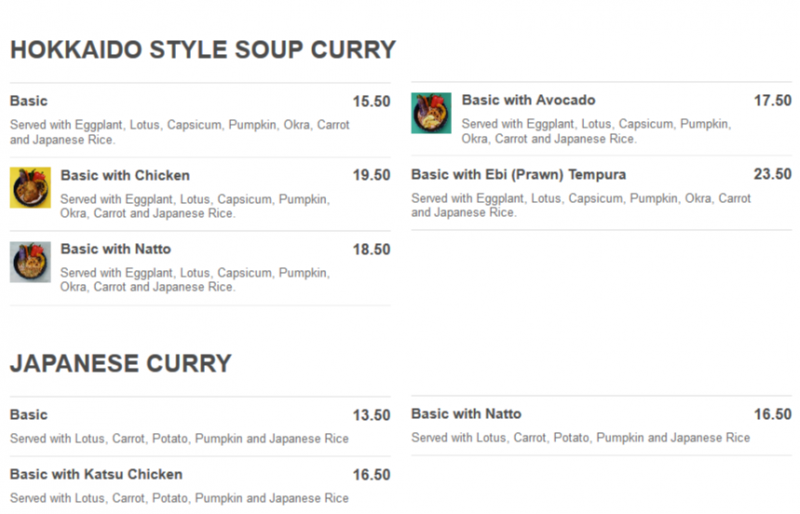Click the 17.50 Basic with Avocado price

[772, 101]
